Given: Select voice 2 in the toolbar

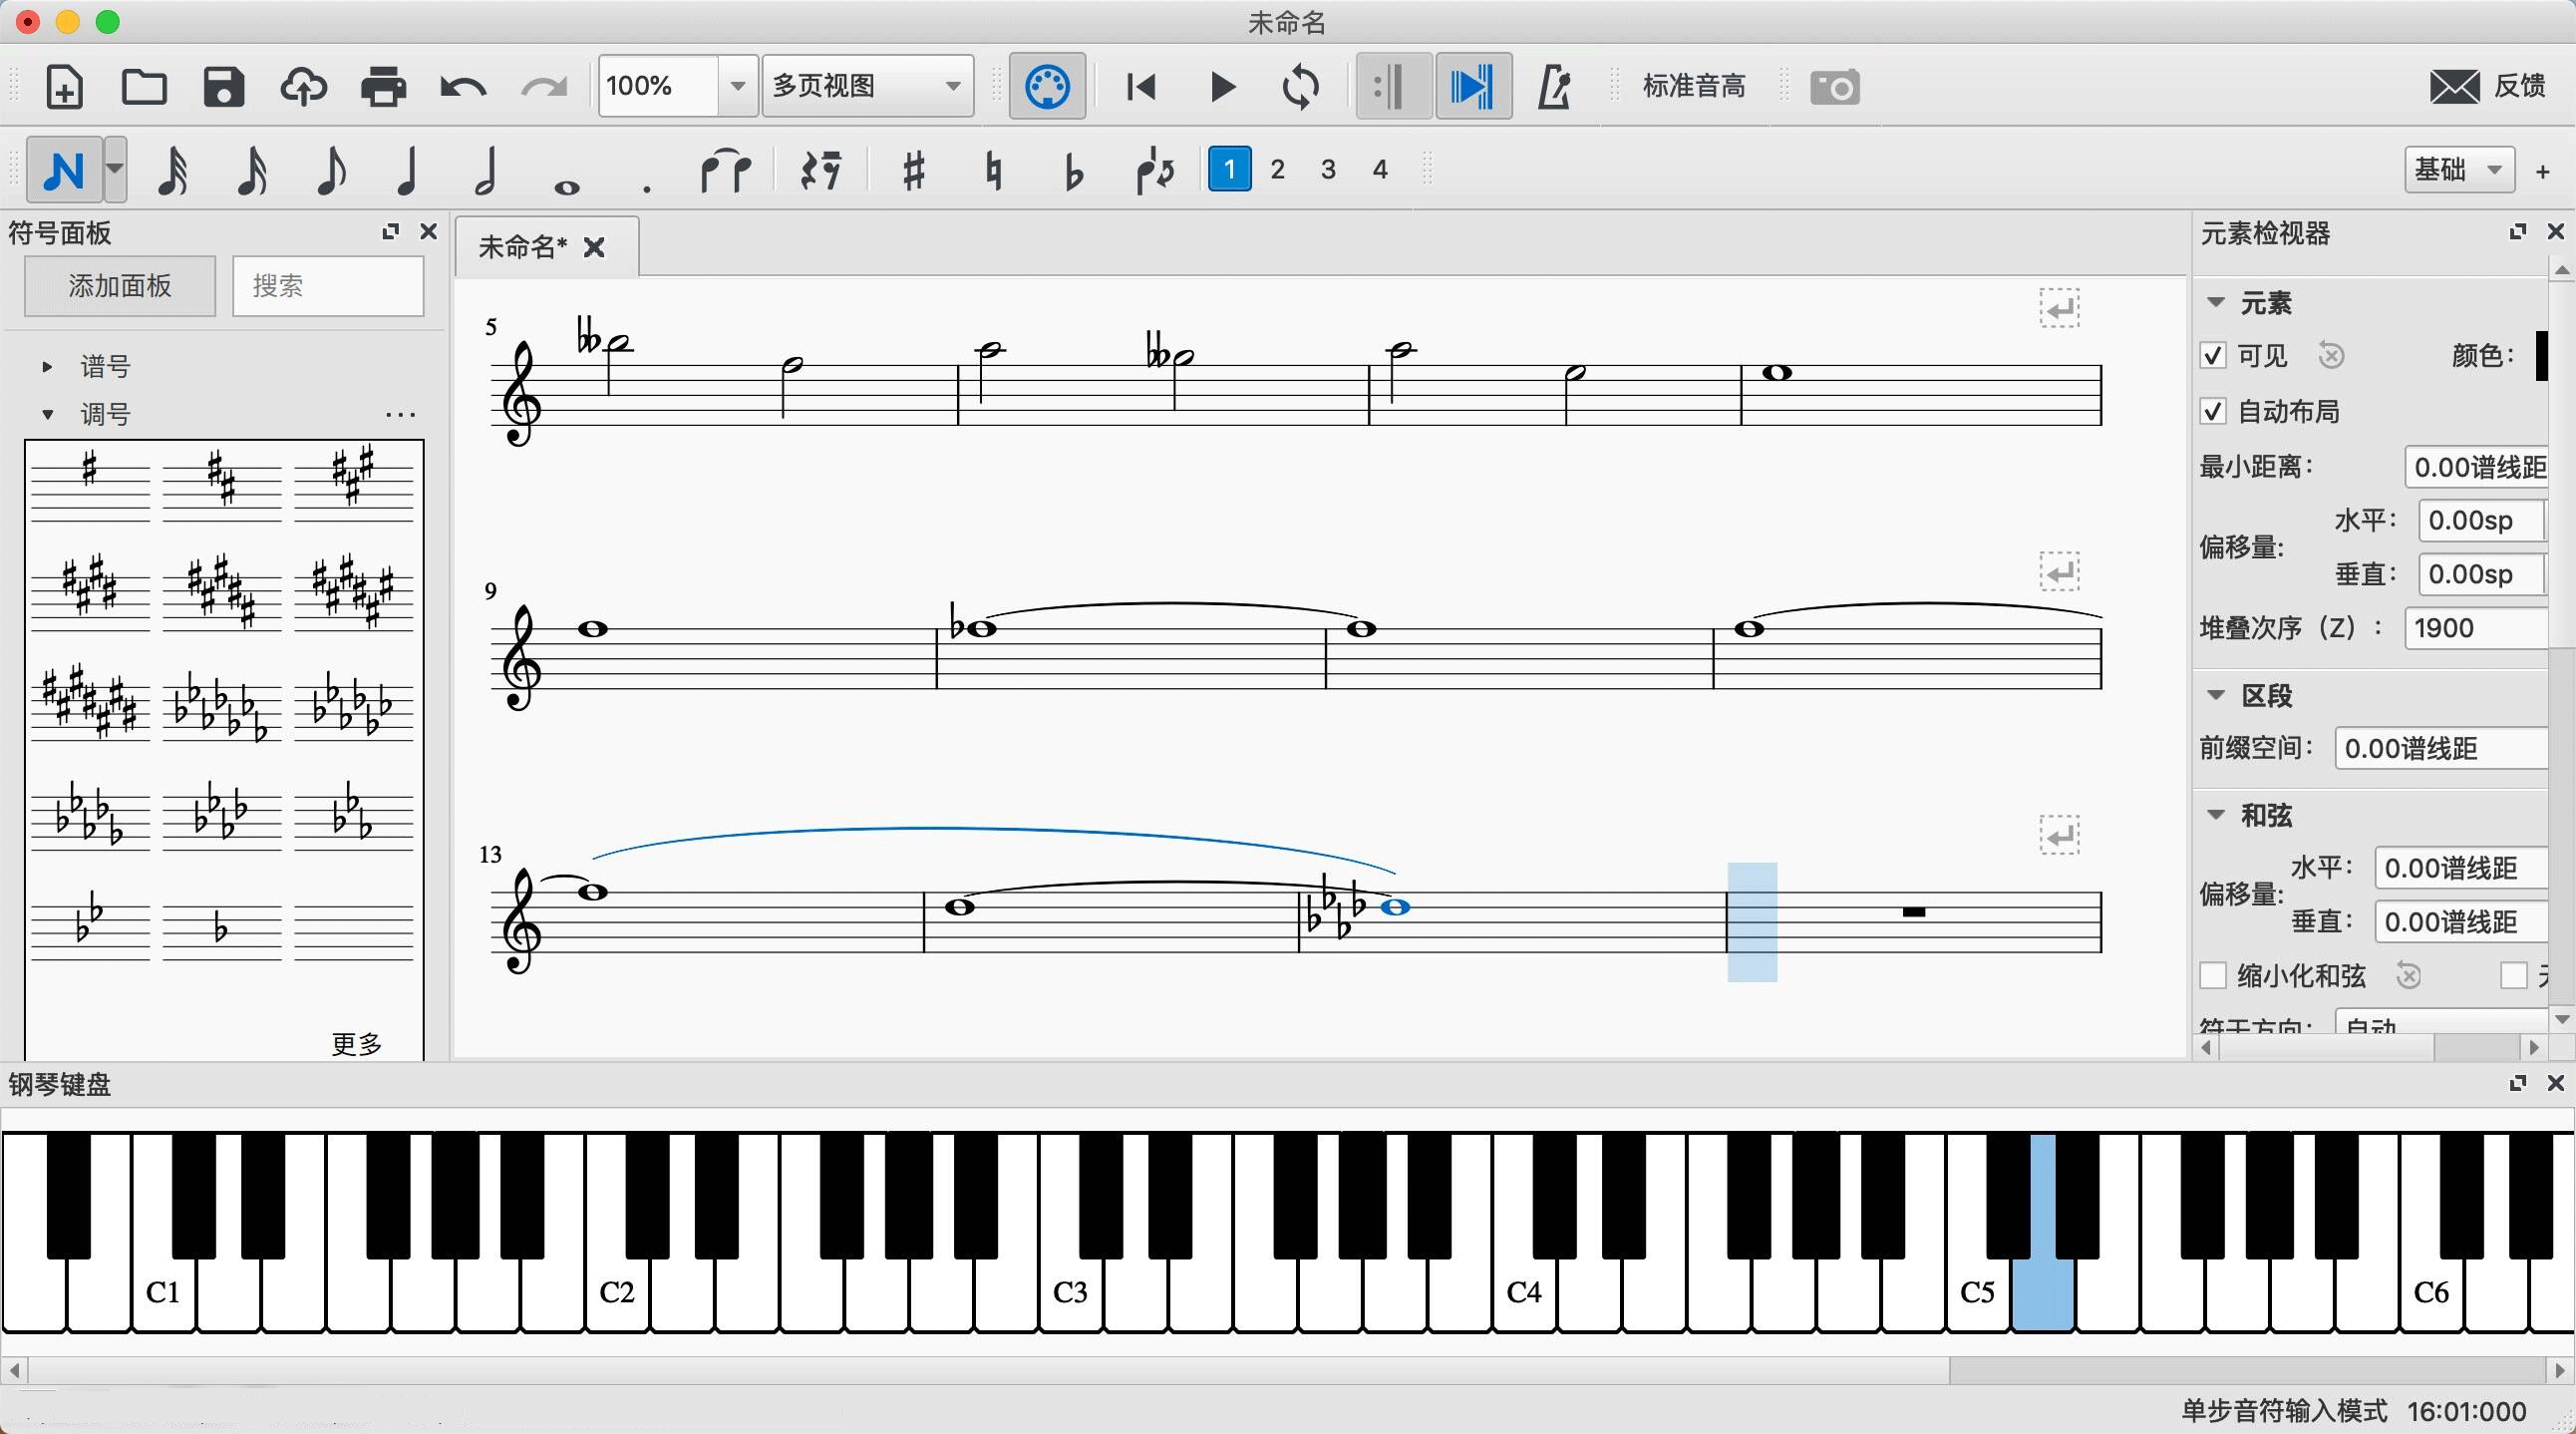Looking at the screenshot, I should tap(1277, 170).
